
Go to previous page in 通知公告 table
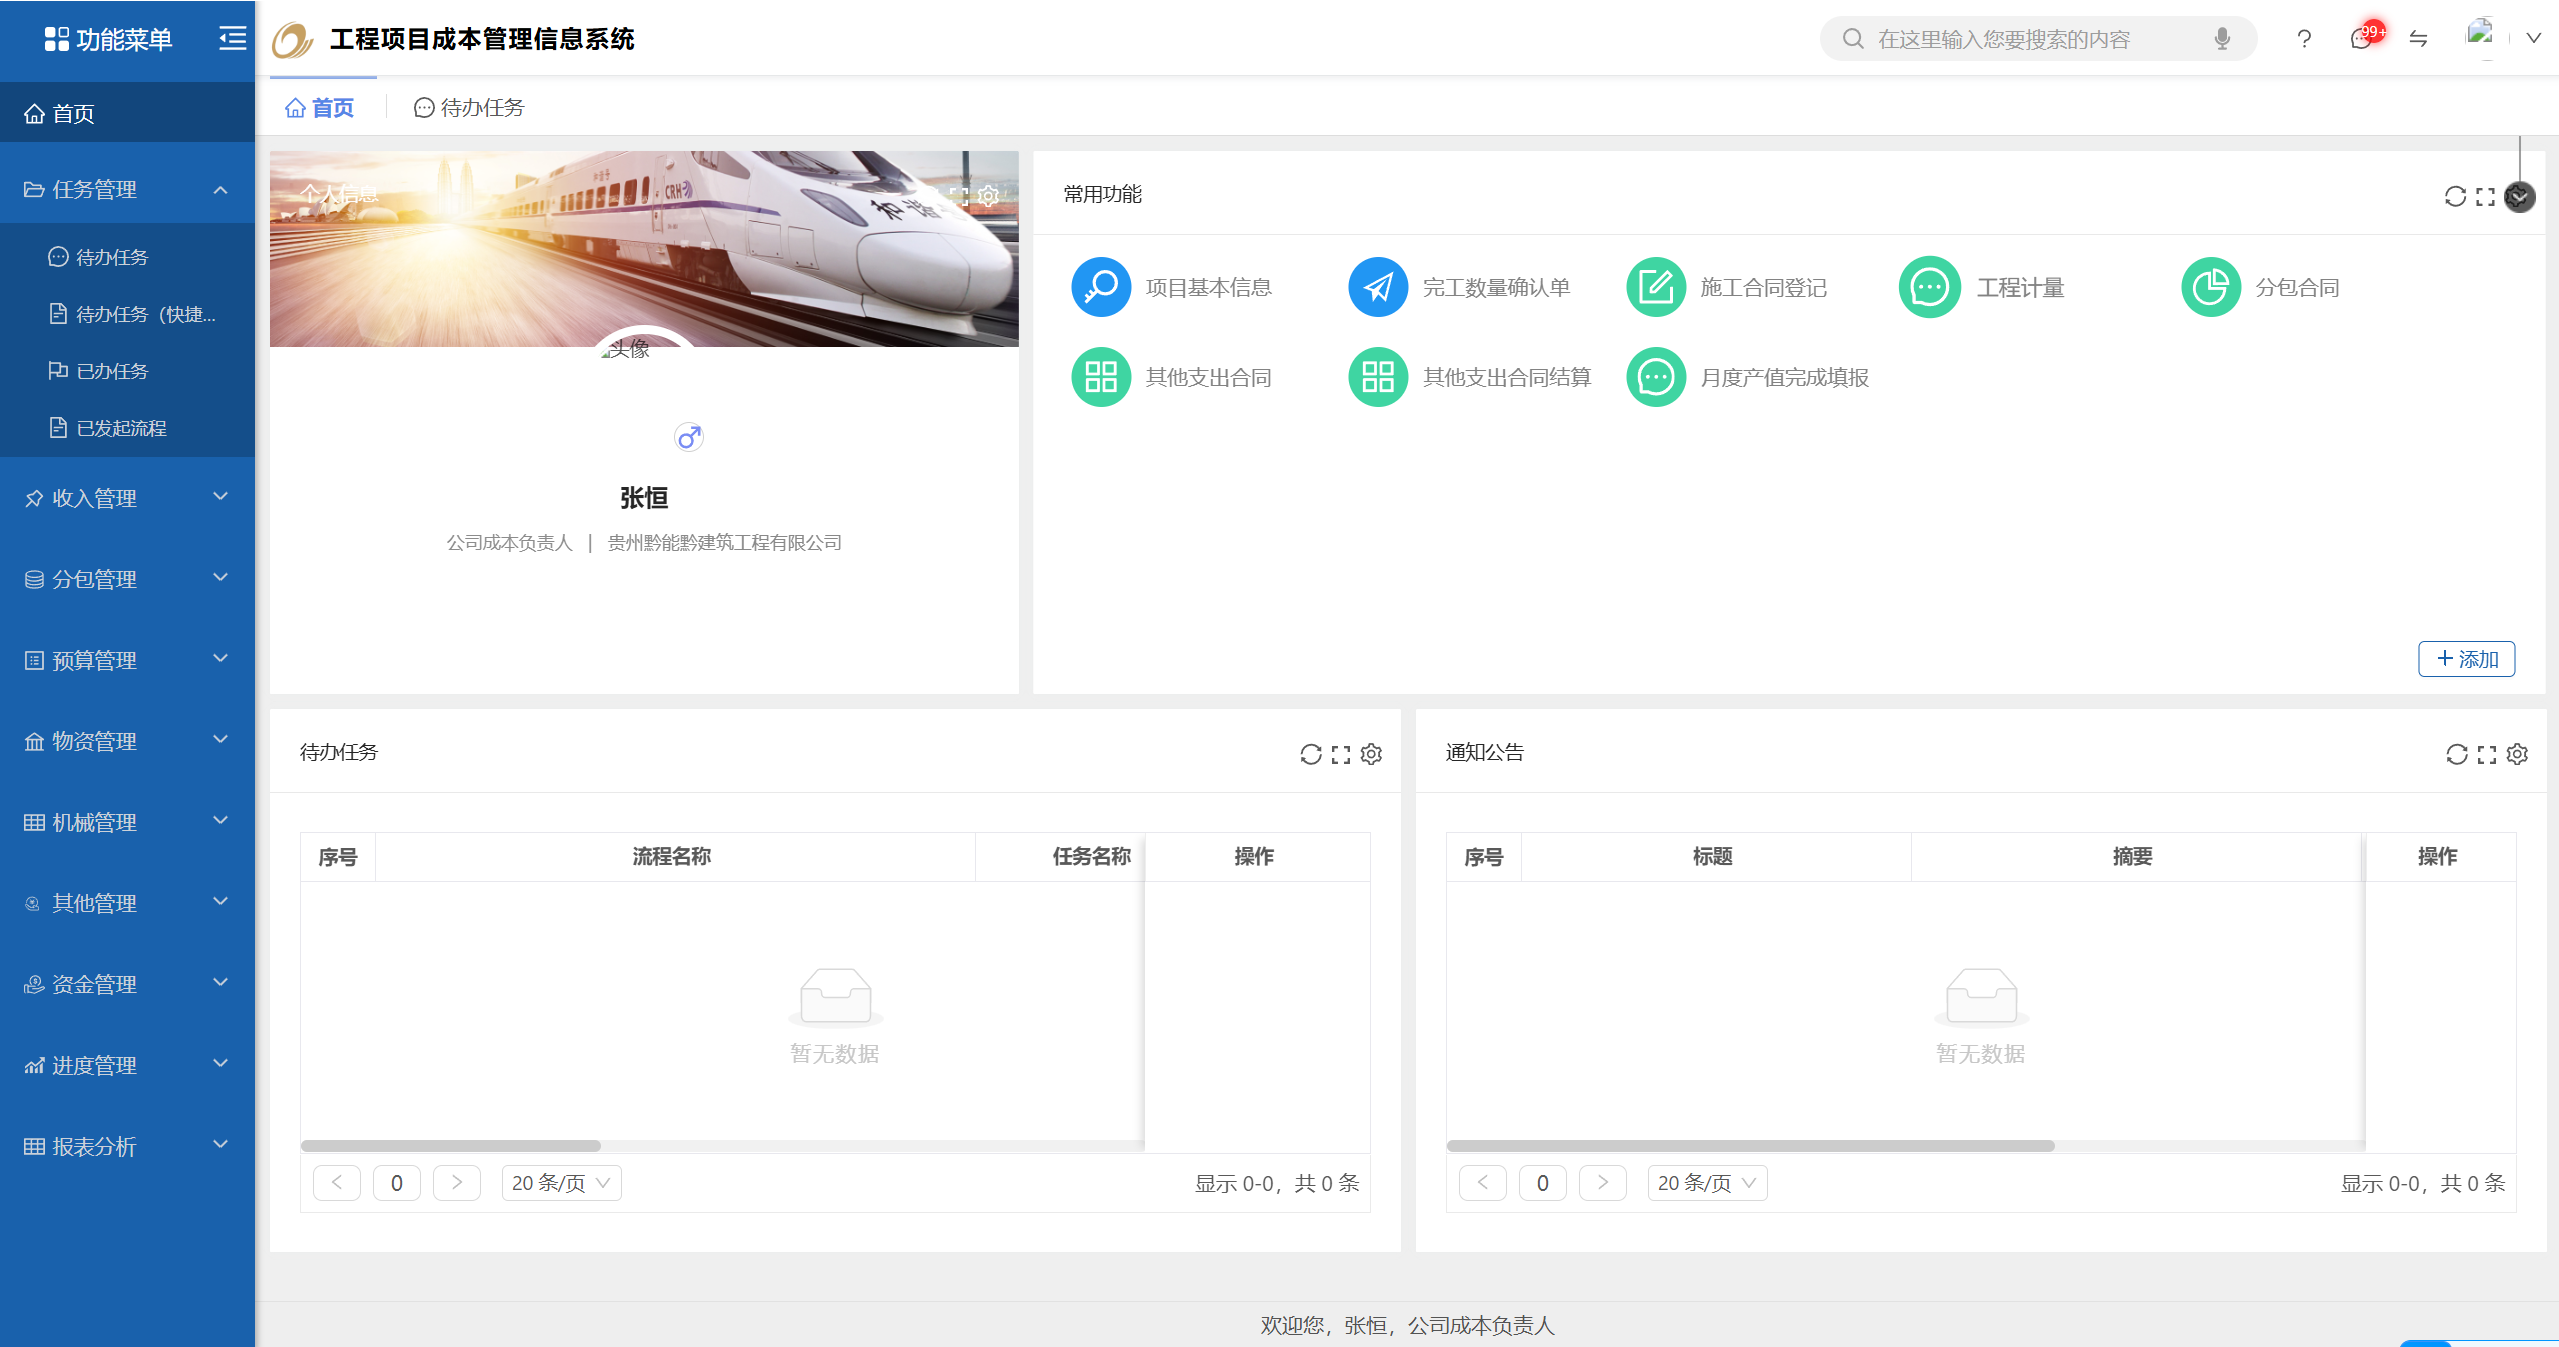(1483, 1182)
